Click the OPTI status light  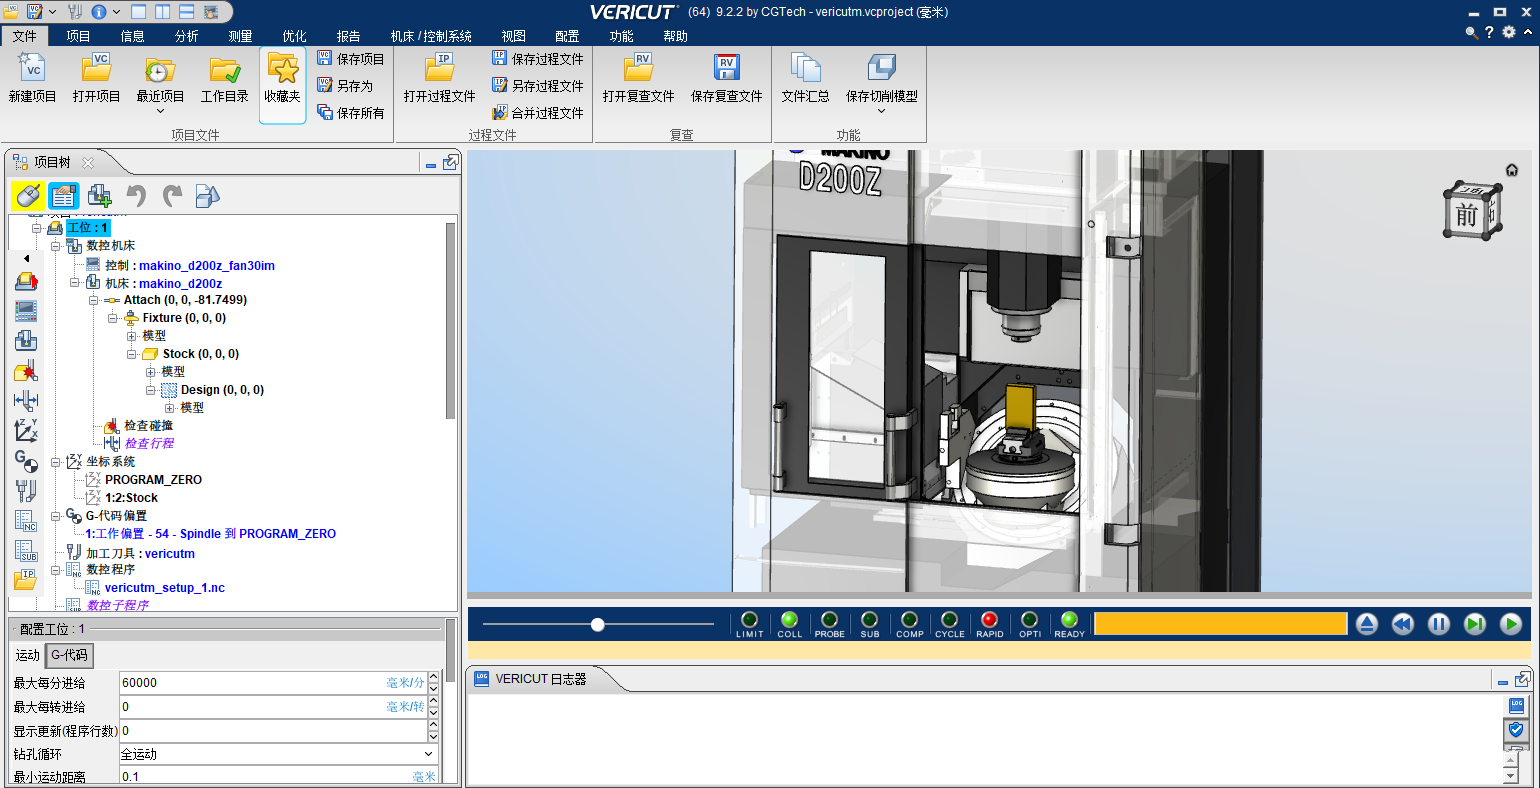pyautogui.click(x=1030, y=620)
